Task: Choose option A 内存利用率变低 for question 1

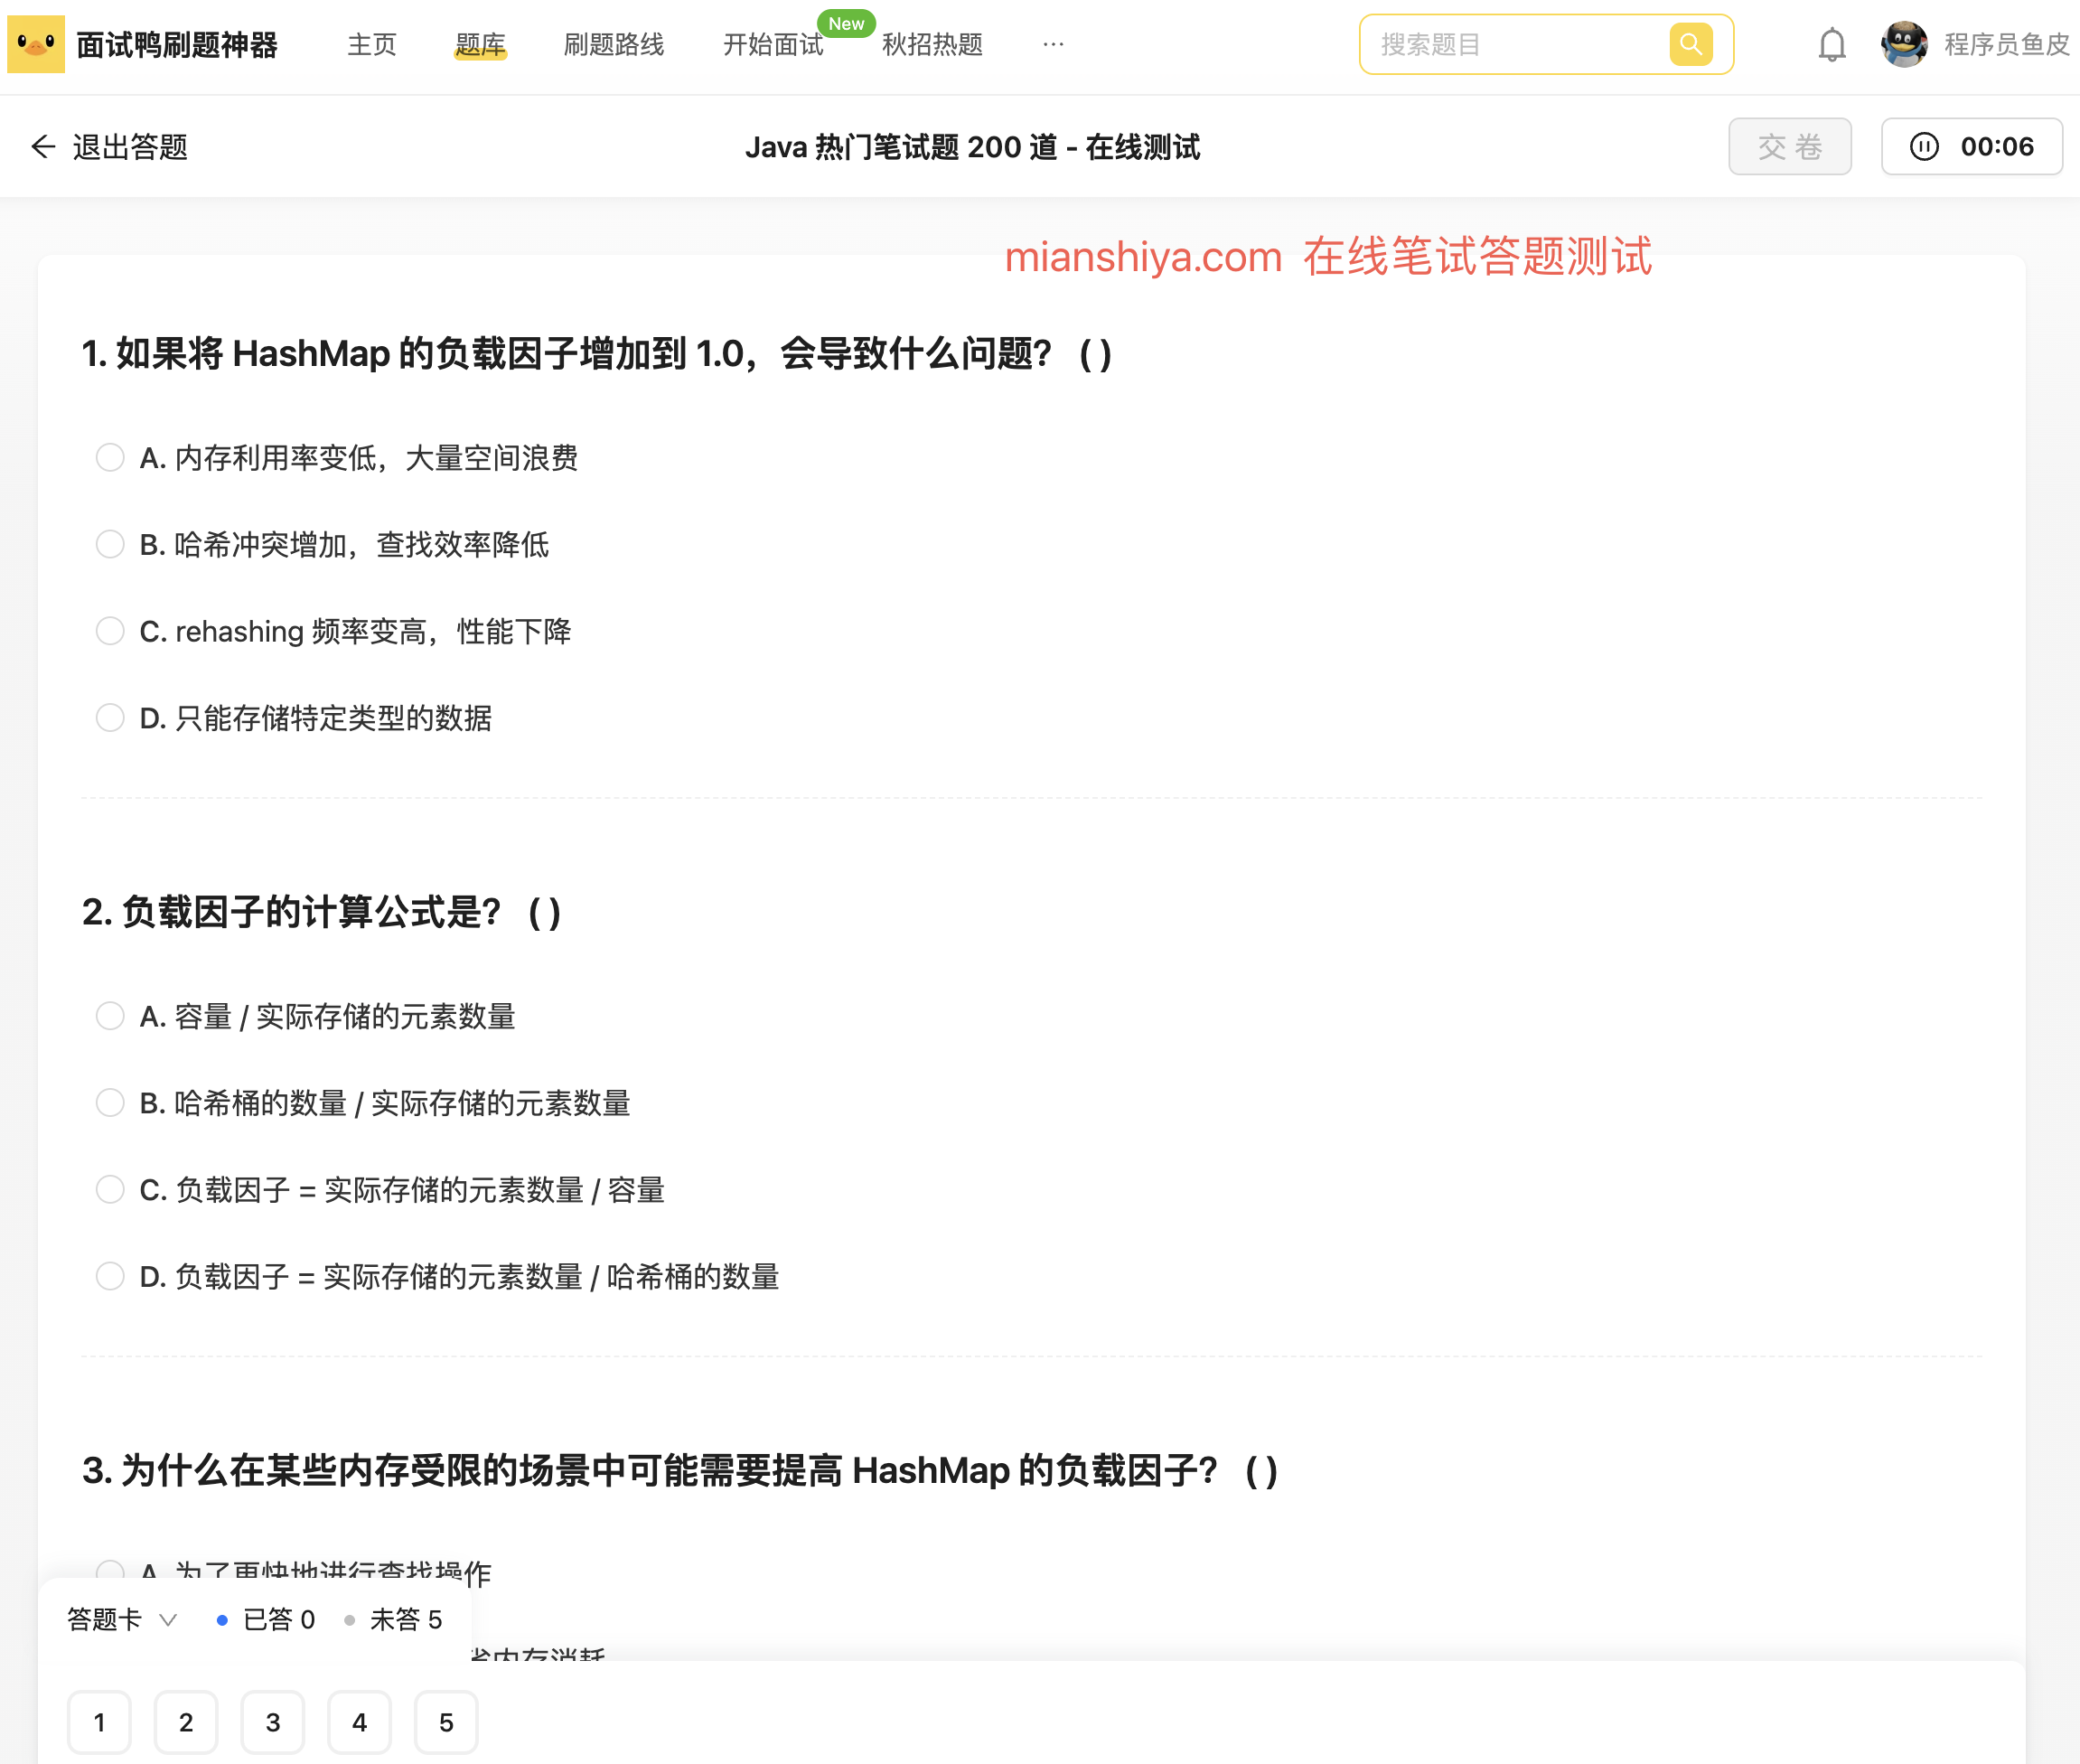Action: (x=110, y=458)
